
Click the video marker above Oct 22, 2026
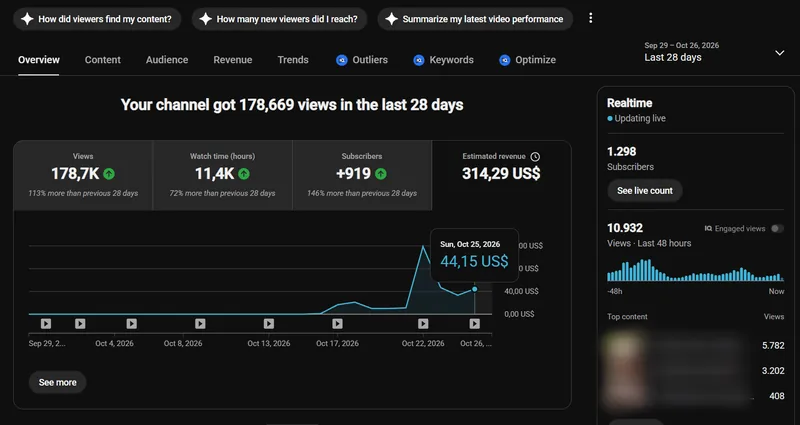[x=423, y=323]
